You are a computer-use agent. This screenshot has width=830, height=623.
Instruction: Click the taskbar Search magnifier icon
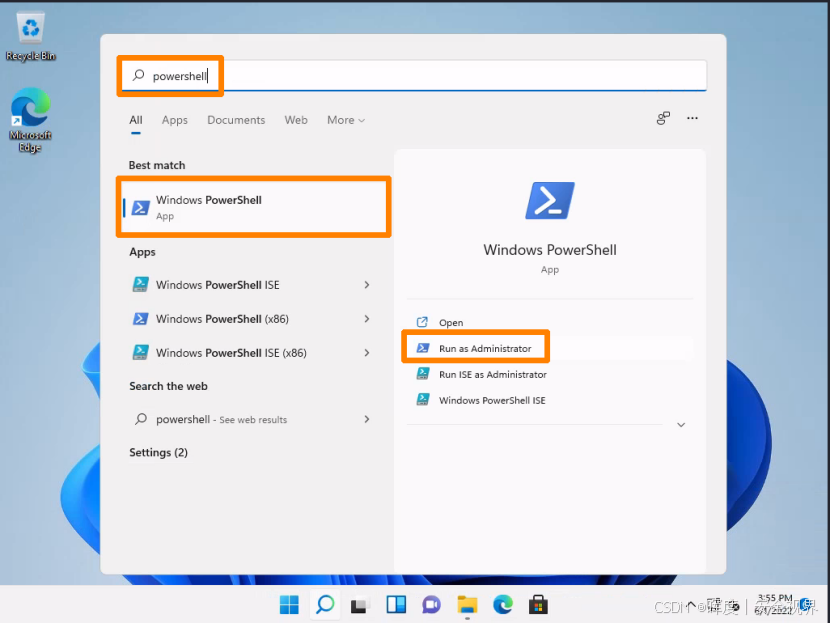[325, 604]
